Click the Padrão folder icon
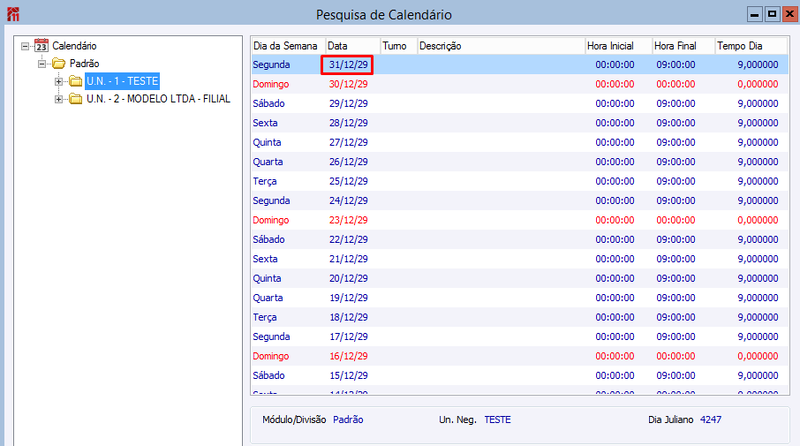800x446 pixels. pyautogui.click(x=59, y=63)
